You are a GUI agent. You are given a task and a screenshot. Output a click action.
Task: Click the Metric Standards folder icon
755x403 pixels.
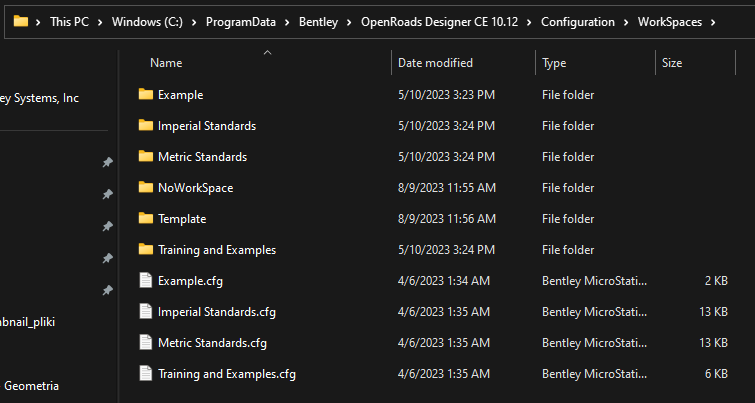point(145,156)
